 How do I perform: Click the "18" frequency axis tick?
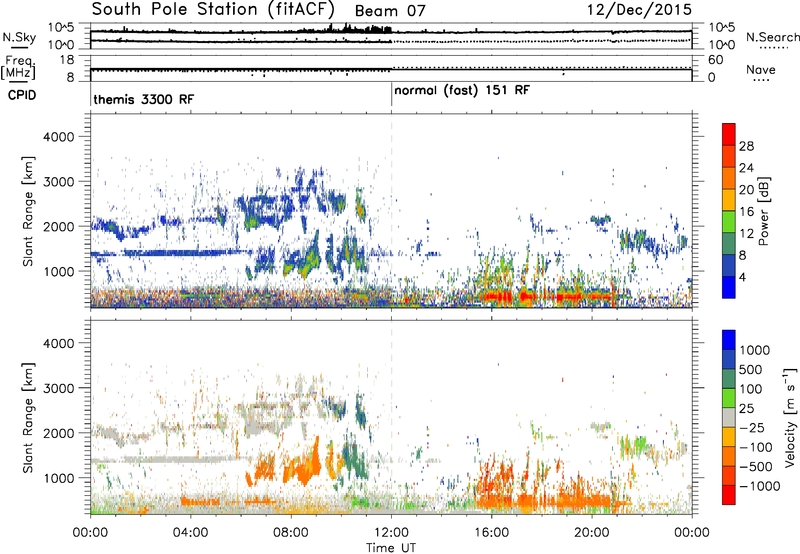pyautogui.click(x=66, y=60)
